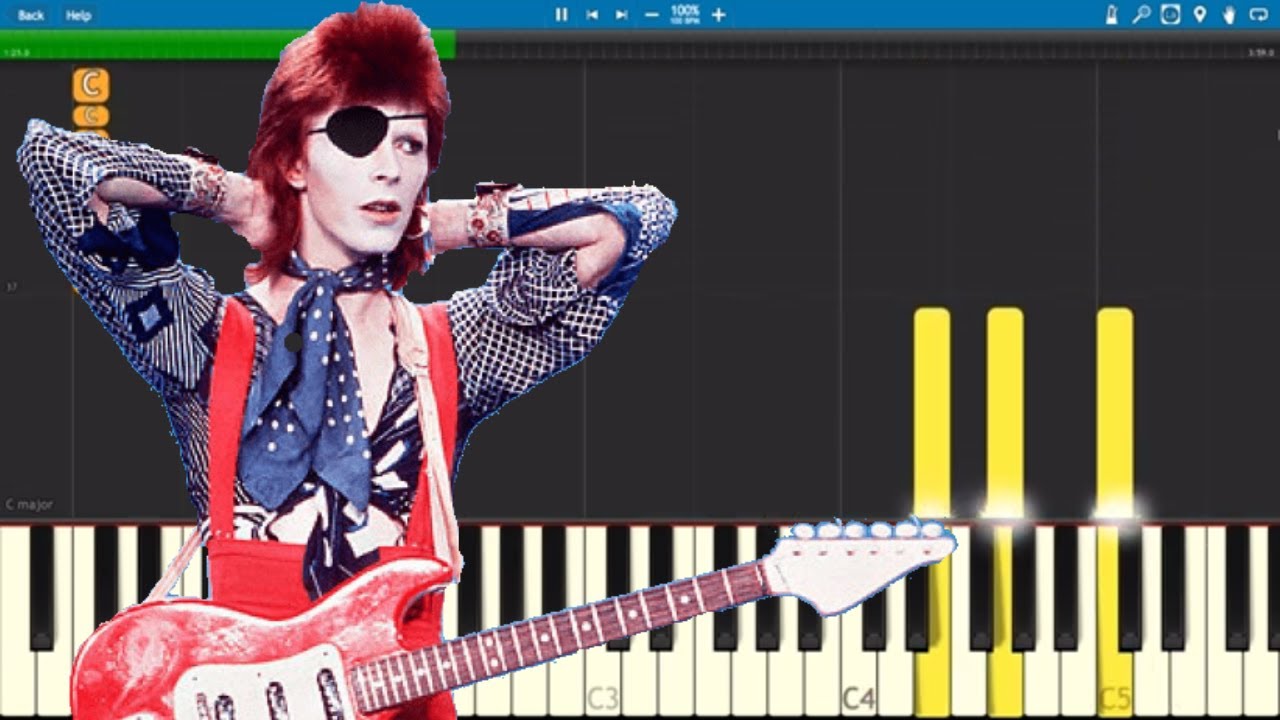This screenshot has height=720, width=1280.
Task: Go back using the Back button
Action: pyautogui.click(x=31, y=15)
